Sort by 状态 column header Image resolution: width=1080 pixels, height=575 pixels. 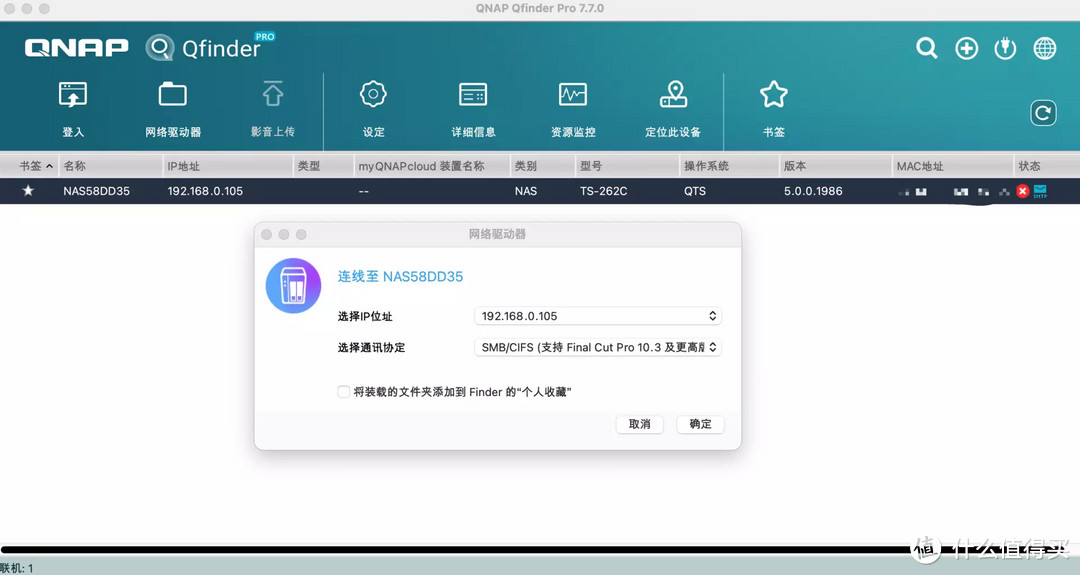pyautogui.click(x=1047, y=166)
